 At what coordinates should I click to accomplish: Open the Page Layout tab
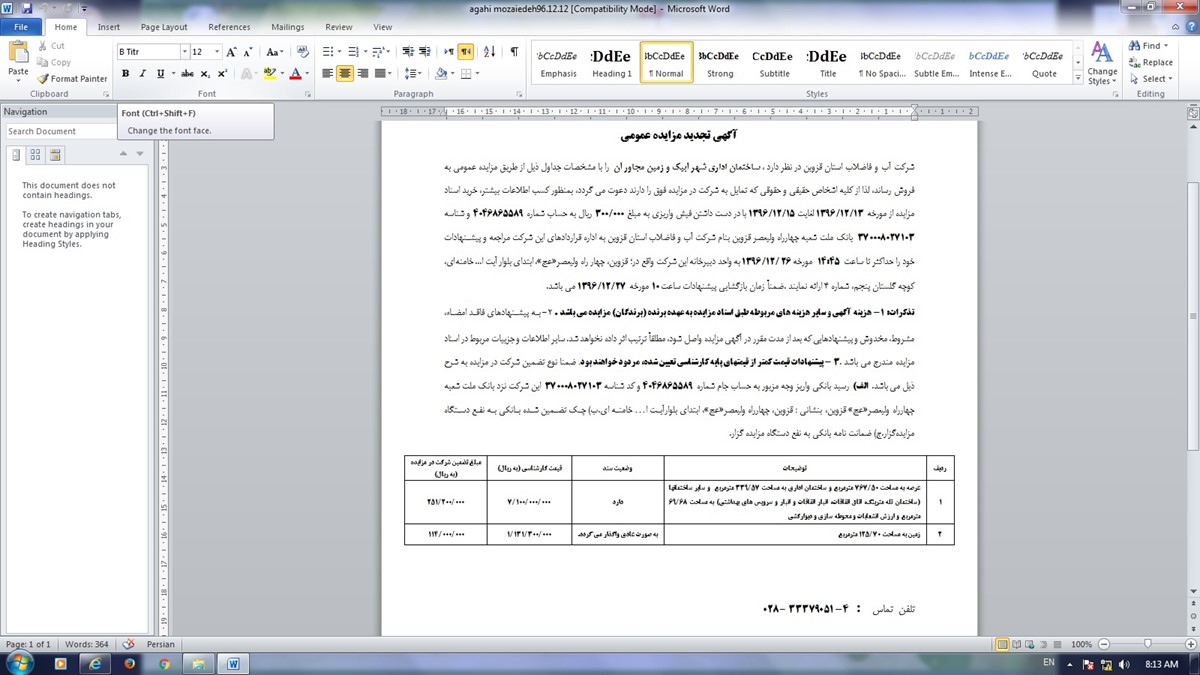[x=164, y=27]
